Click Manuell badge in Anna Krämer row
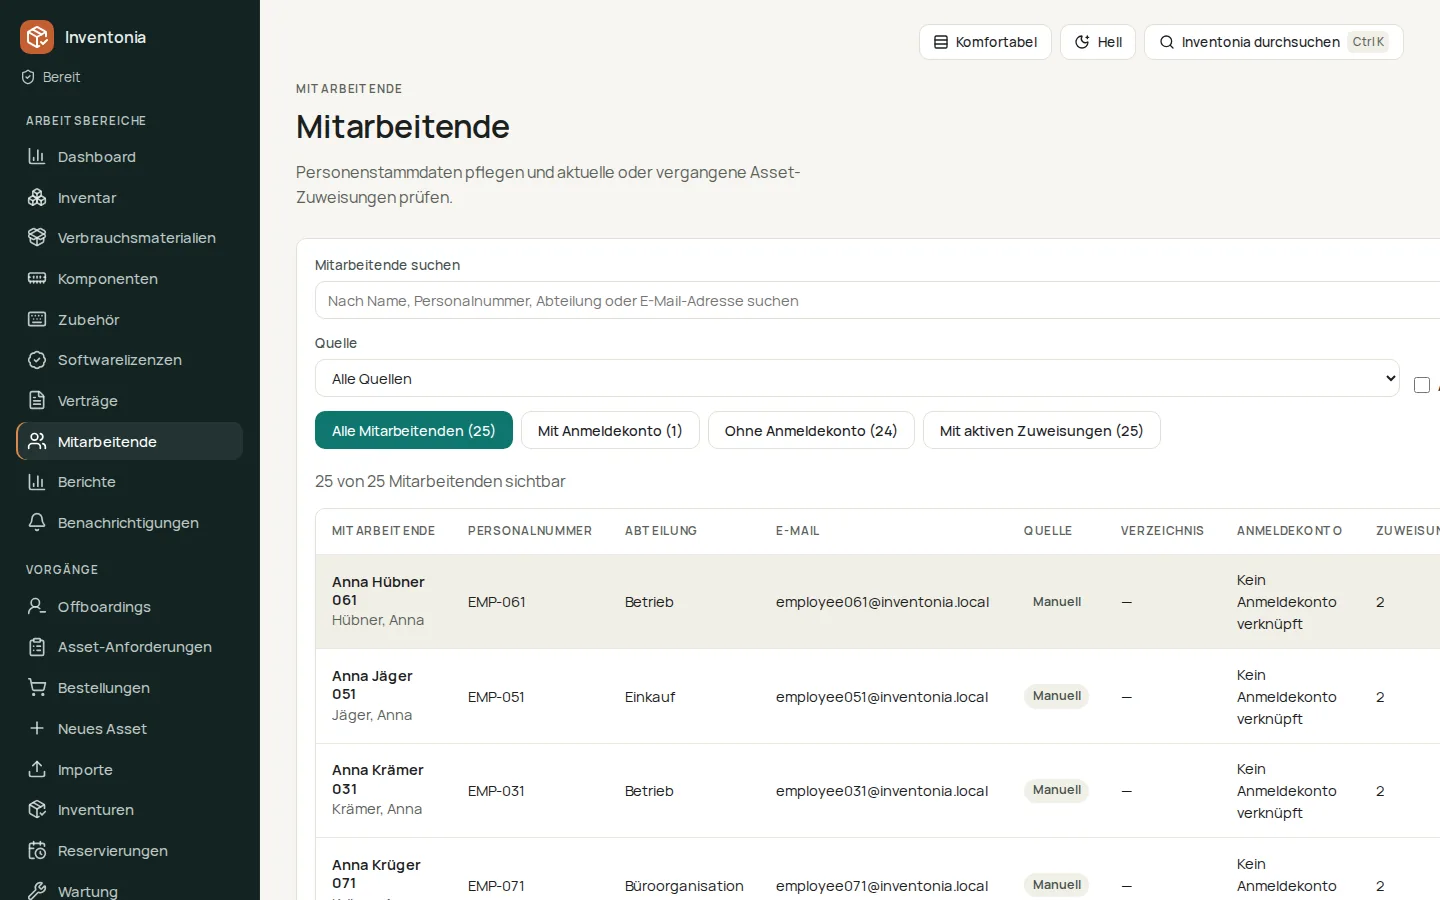The width and height of the screenshot is (1440, 900). pyautogui.click(x=1057, y=790)
